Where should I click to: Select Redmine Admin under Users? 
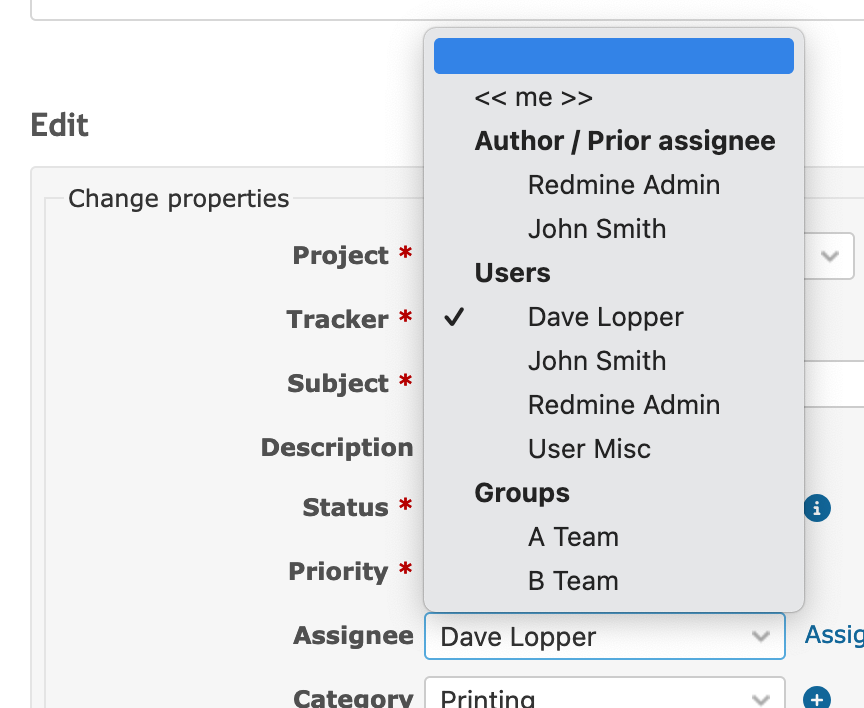623,405
